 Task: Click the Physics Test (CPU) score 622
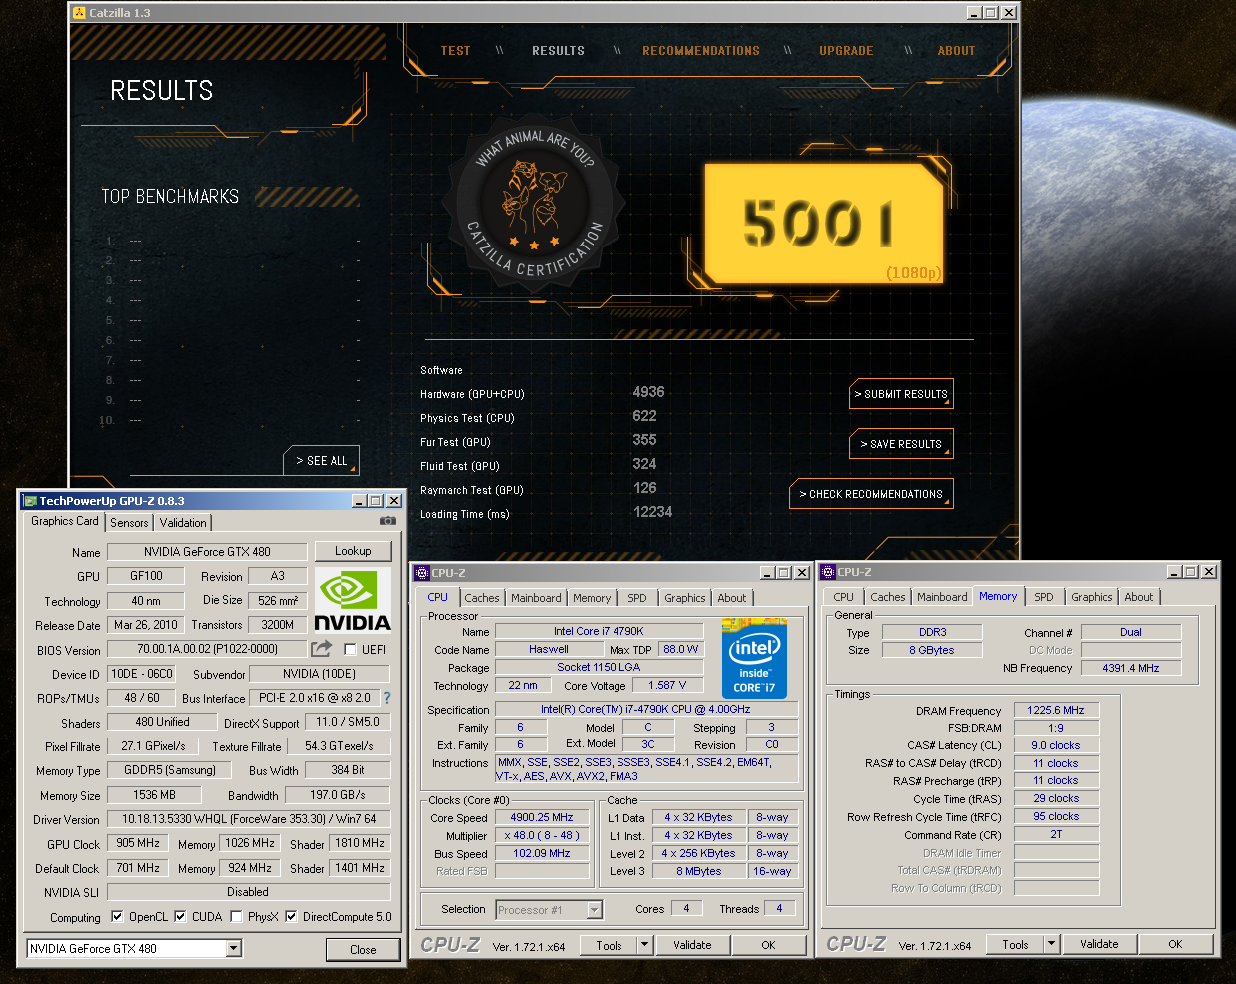(x=644, y=416)
